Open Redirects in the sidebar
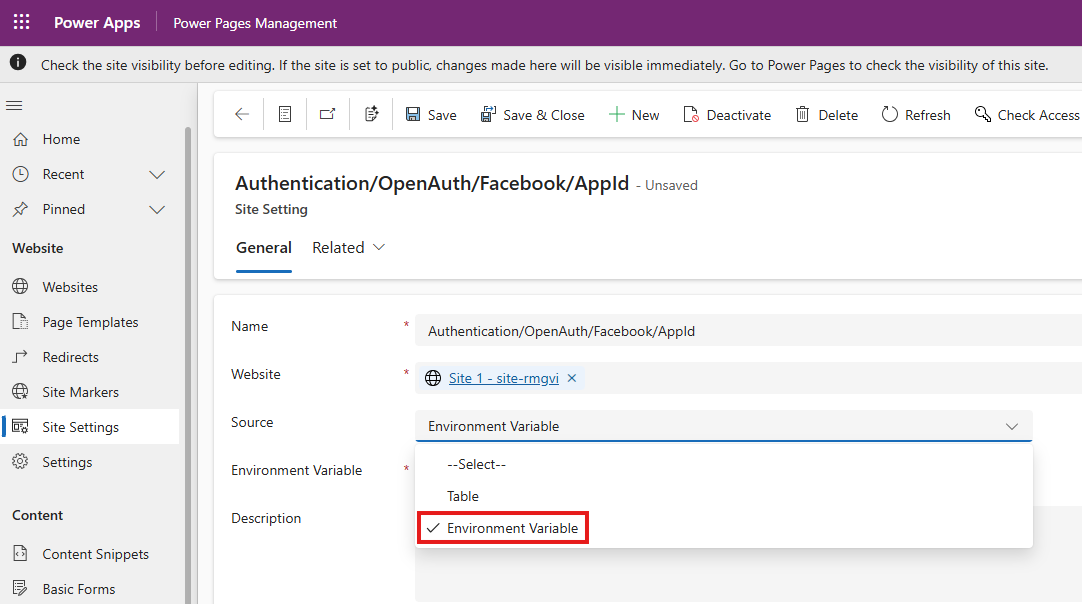This screenshot has width=1082, height=604. click(x=90, y=357)
